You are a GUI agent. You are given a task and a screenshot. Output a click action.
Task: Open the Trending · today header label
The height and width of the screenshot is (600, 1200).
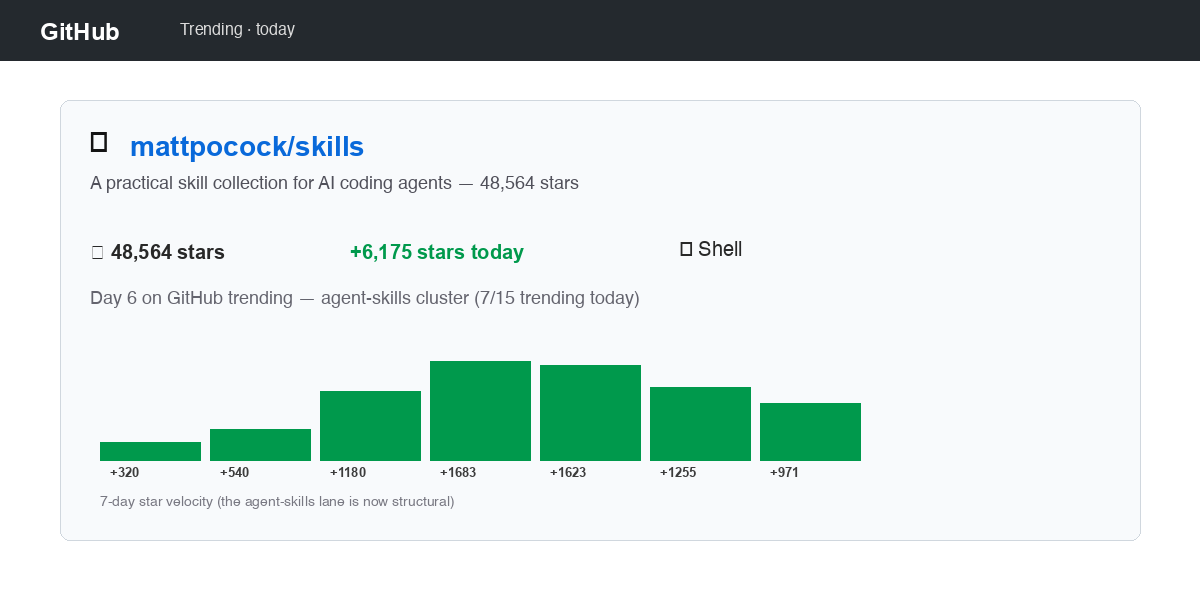(237, 30)
